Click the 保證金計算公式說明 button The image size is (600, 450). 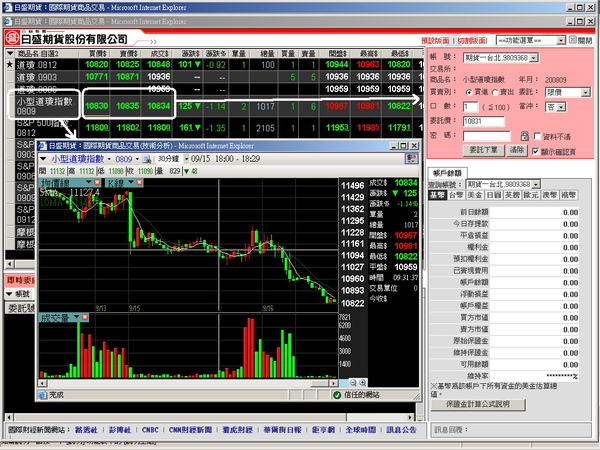click(478, 404)
